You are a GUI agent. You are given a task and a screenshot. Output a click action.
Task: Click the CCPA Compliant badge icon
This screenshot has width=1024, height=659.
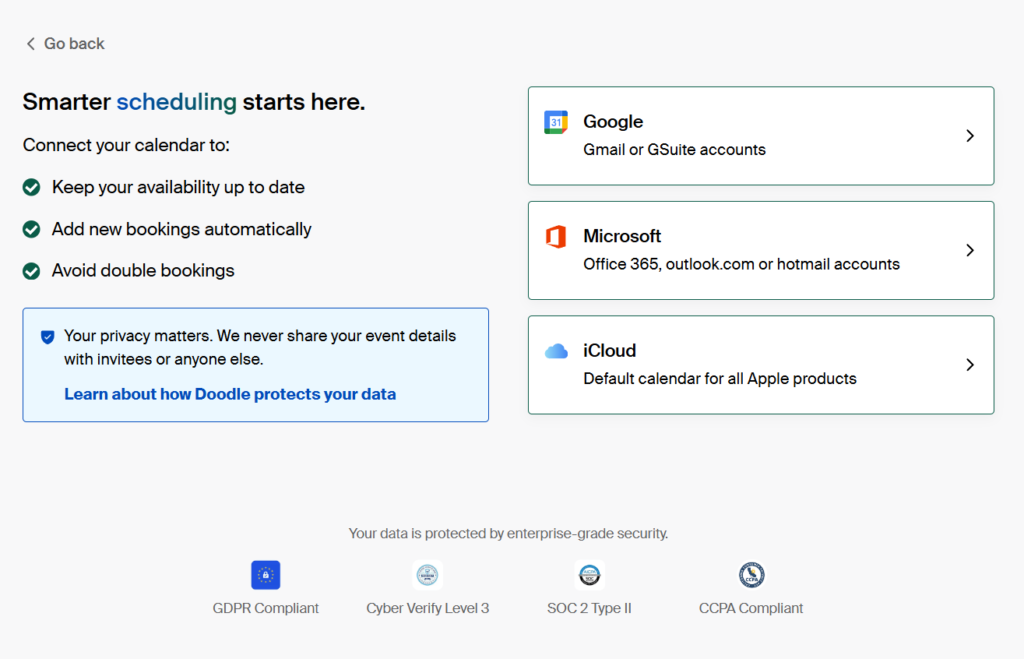coord(751,575)
